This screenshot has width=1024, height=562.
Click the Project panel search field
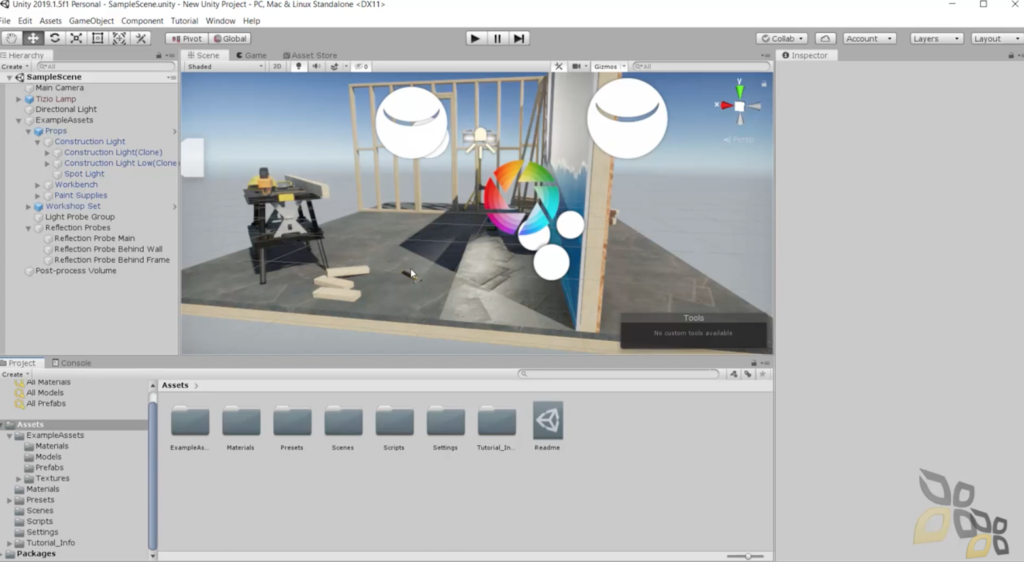click(x=618, y=374)
